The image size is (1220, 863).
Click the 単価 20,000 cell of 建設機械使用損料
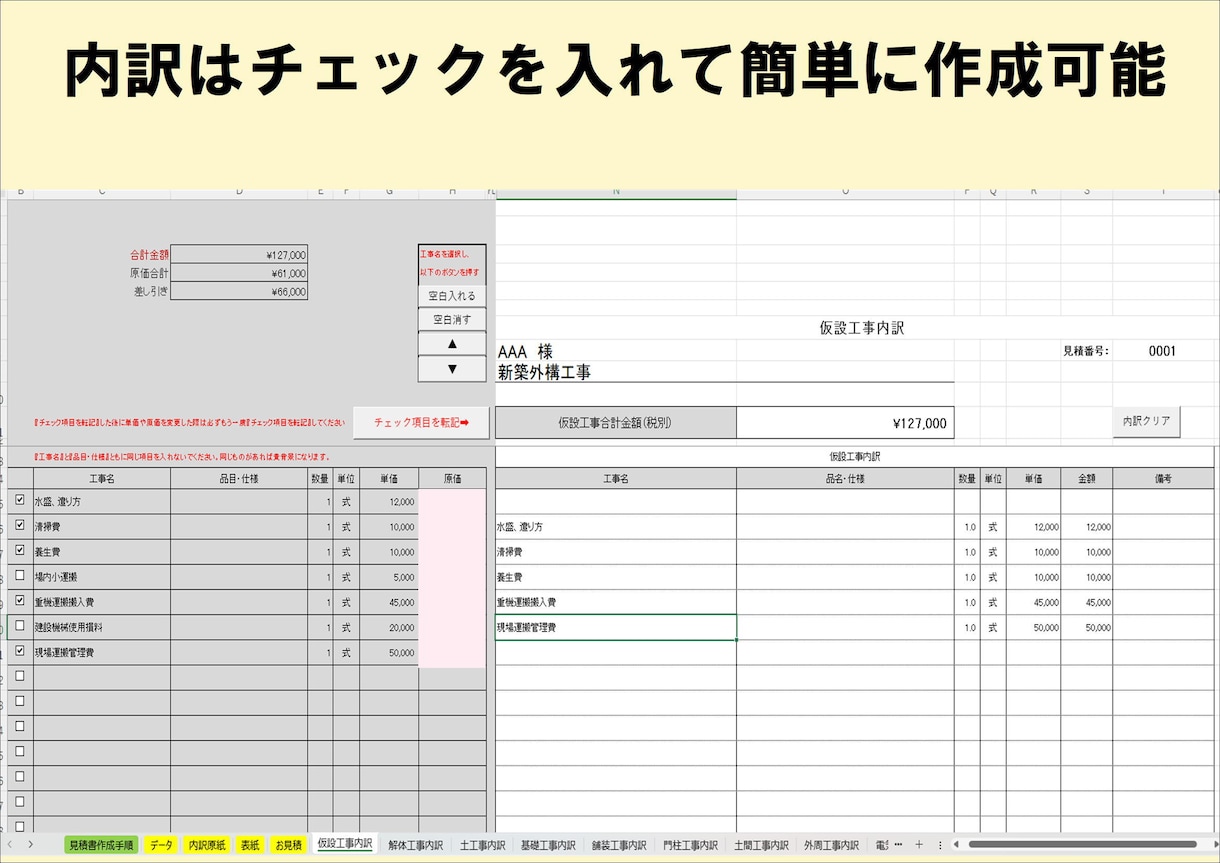pyautogui.click(x=389, y=627)
